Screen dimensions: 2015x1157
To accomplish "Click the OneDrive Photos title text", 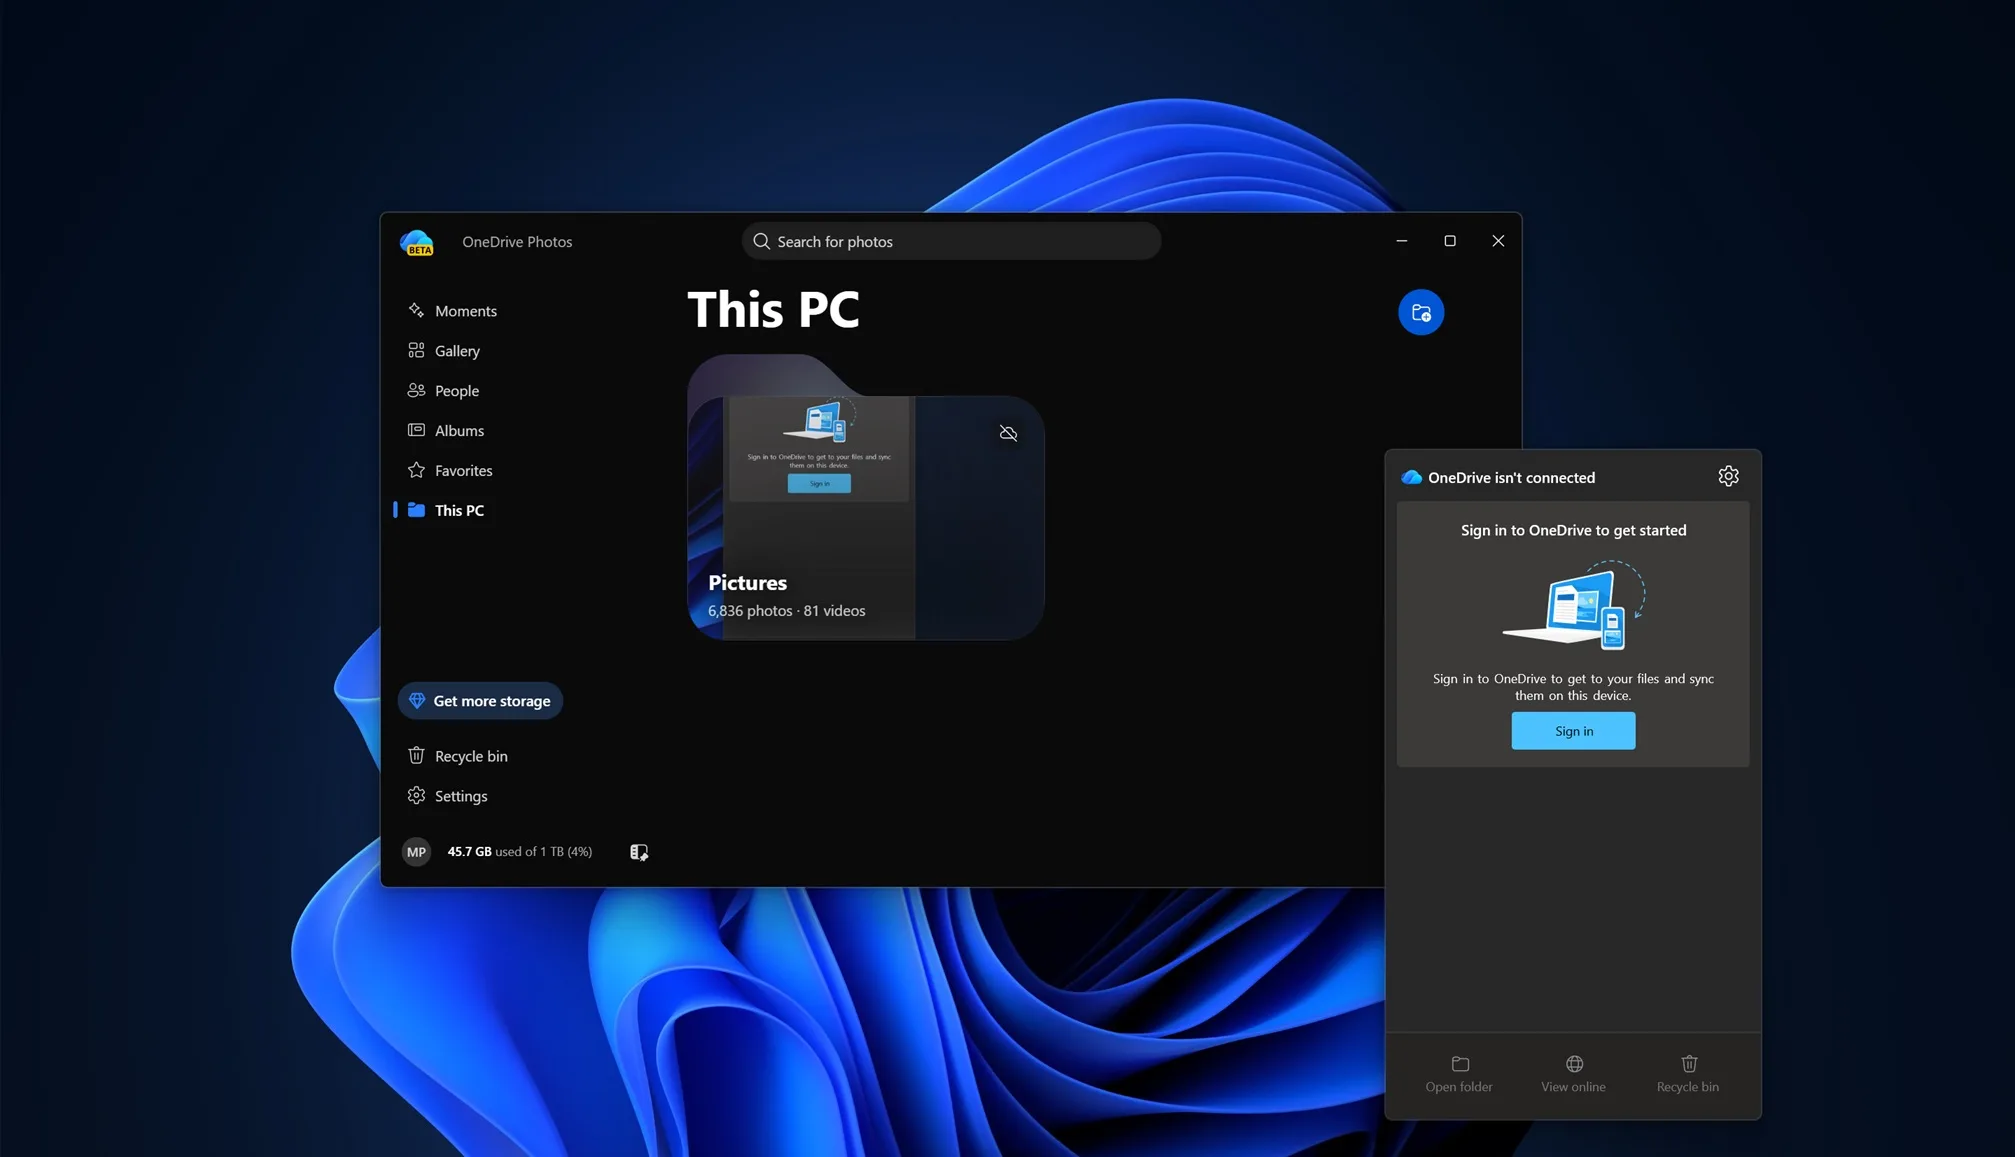I will point(517,242).
